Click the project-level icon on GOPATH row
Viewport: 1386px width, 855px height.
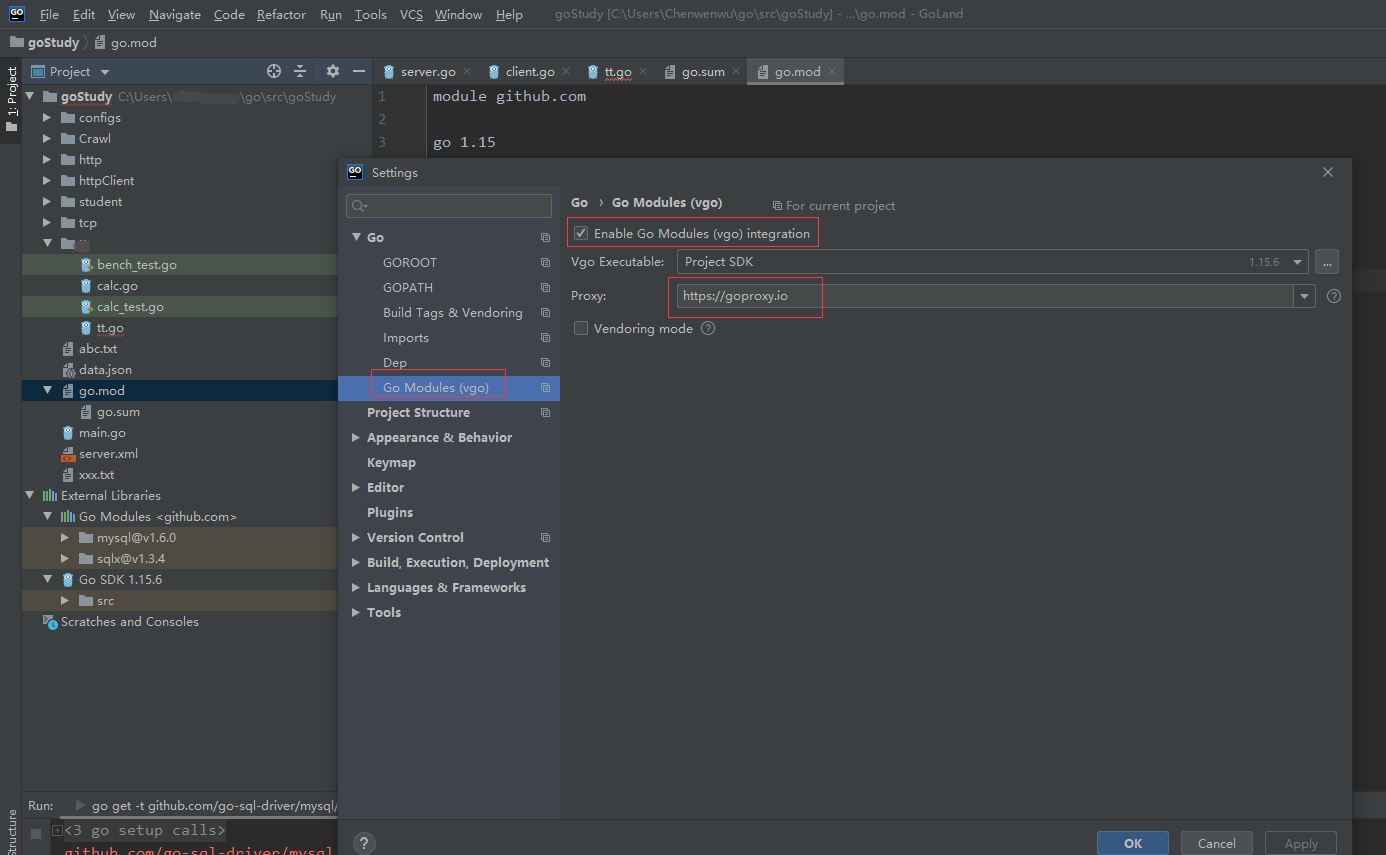[545, 287]
